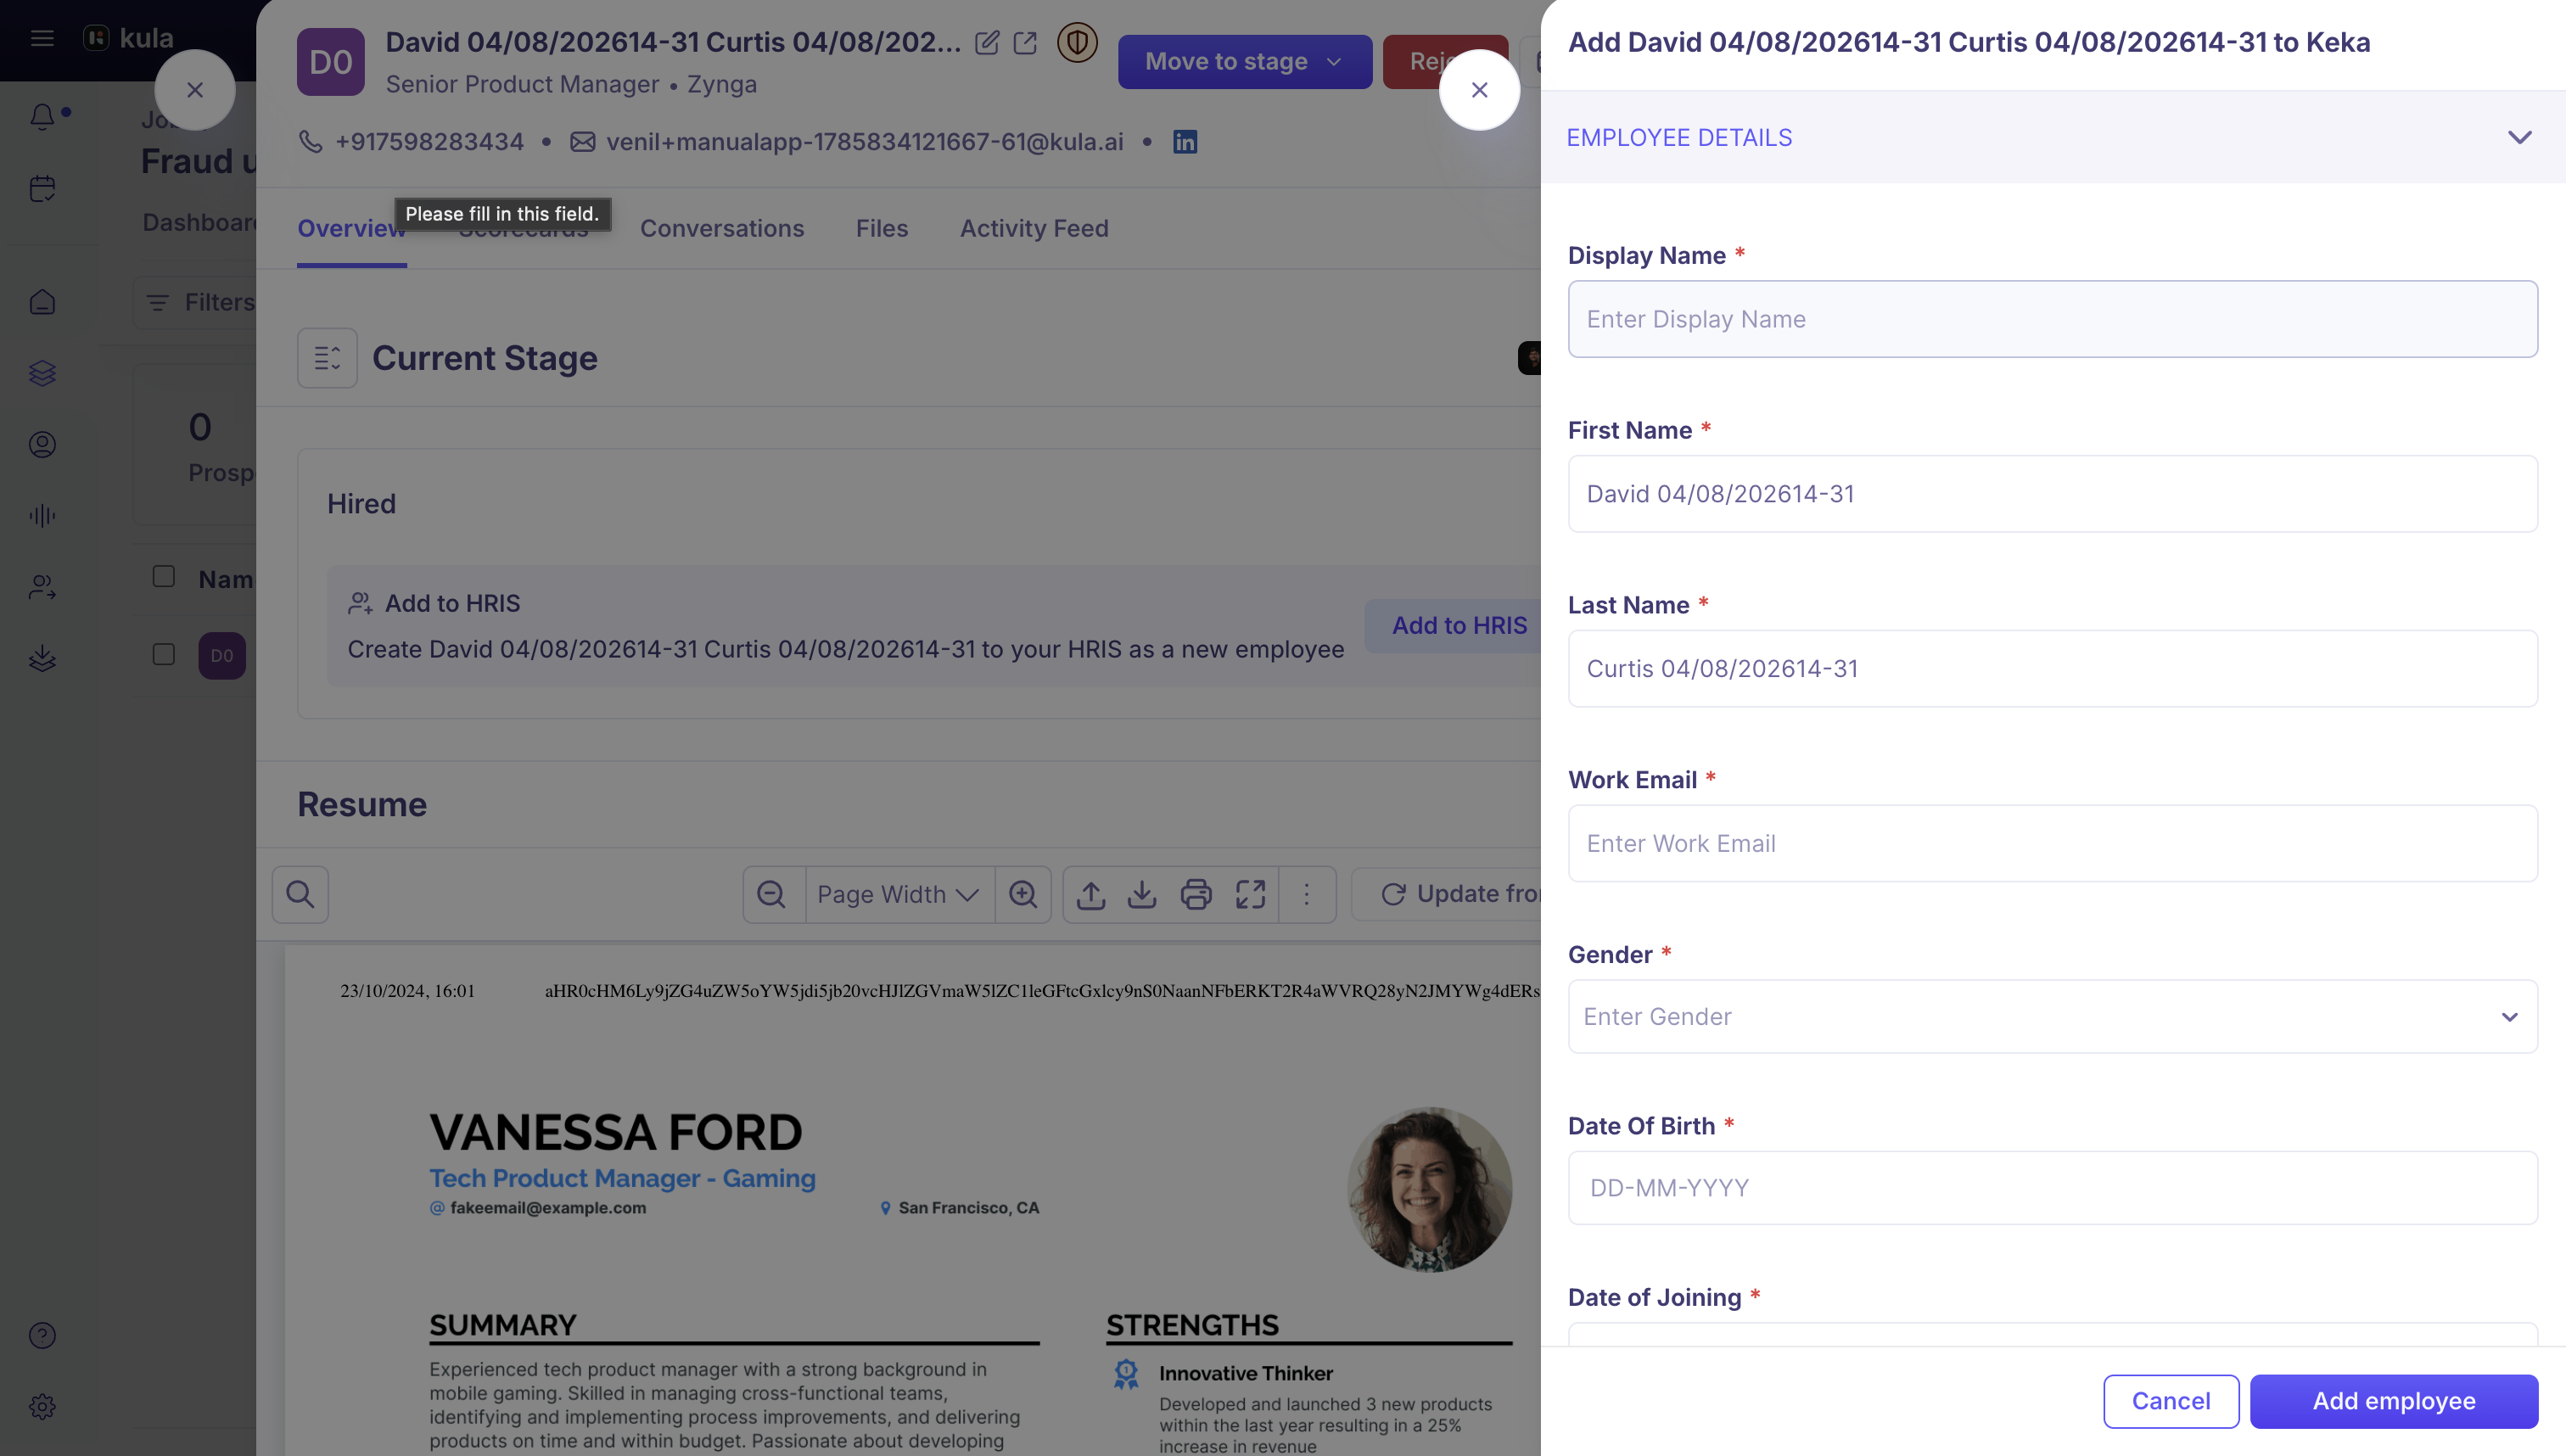The image size is (2566, 1456).
Task: Close the candidate profile drawer
Action: pos(195,90)
